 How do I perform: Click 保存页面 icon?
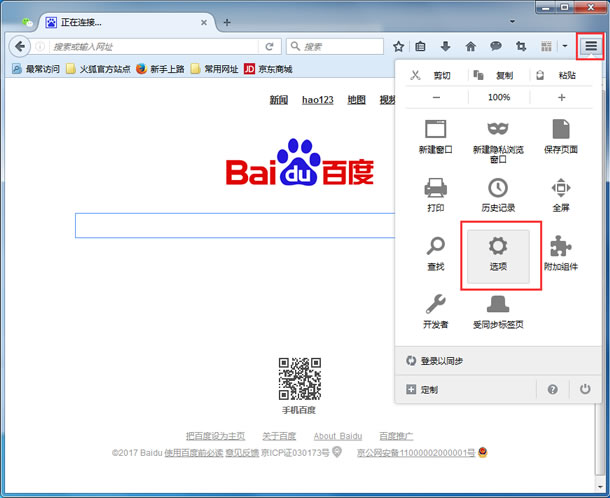click(561, 129)
